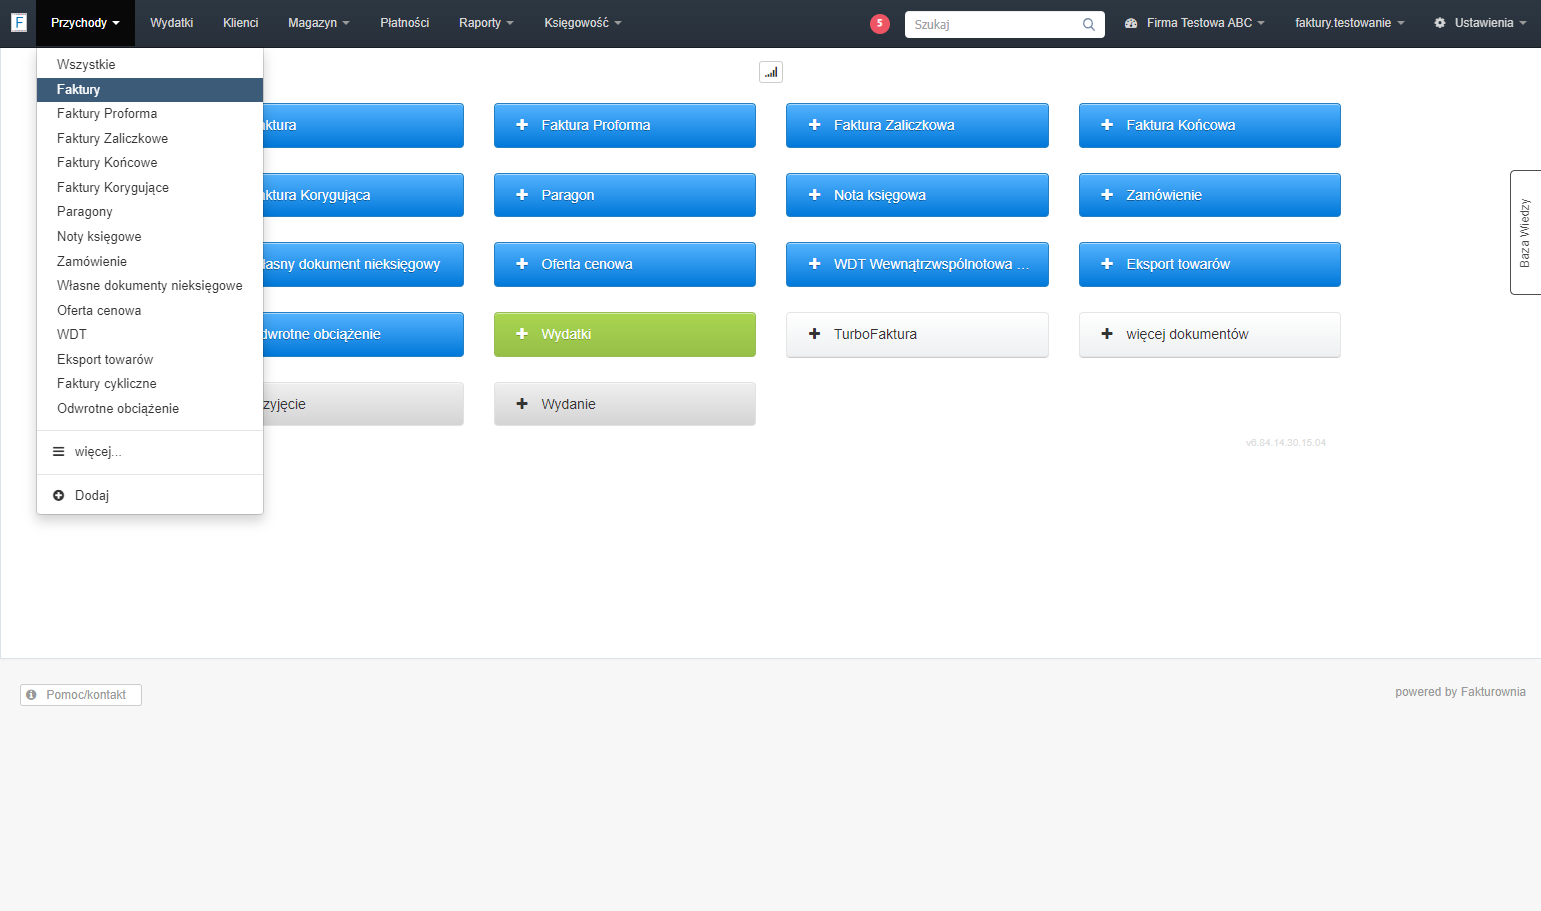The height and width of the screenshot is (911, 1541).
Task: Click the hamburger icon beside więcej...
Action: [x=59, y=452]
